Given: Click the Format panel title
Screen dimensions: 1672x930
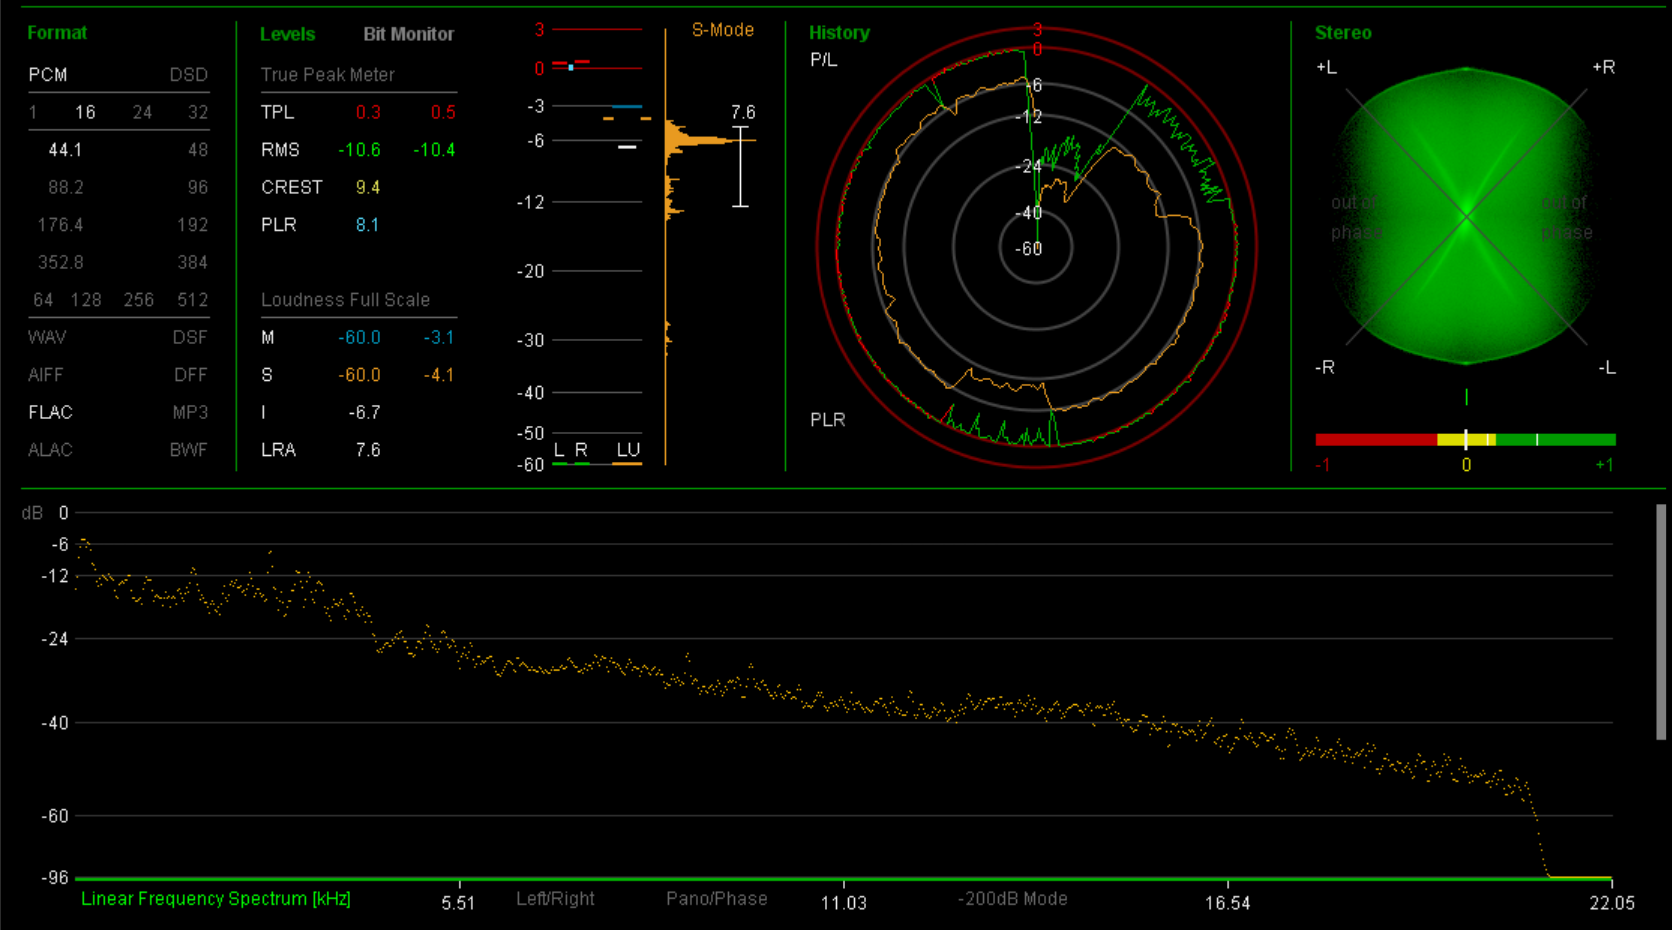Looking at the screenshot, I should click(x=57, y=33).
